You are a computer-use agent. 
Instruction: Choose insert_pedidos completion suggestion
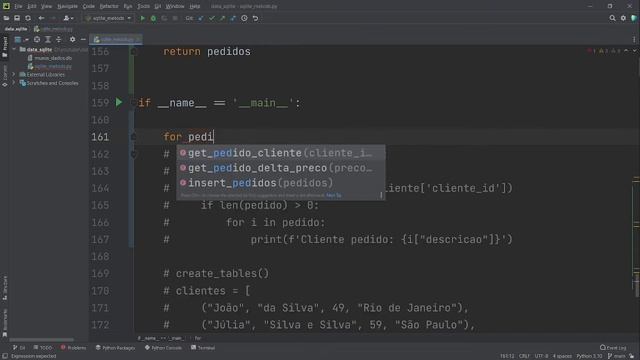click(x=280, y=183)
